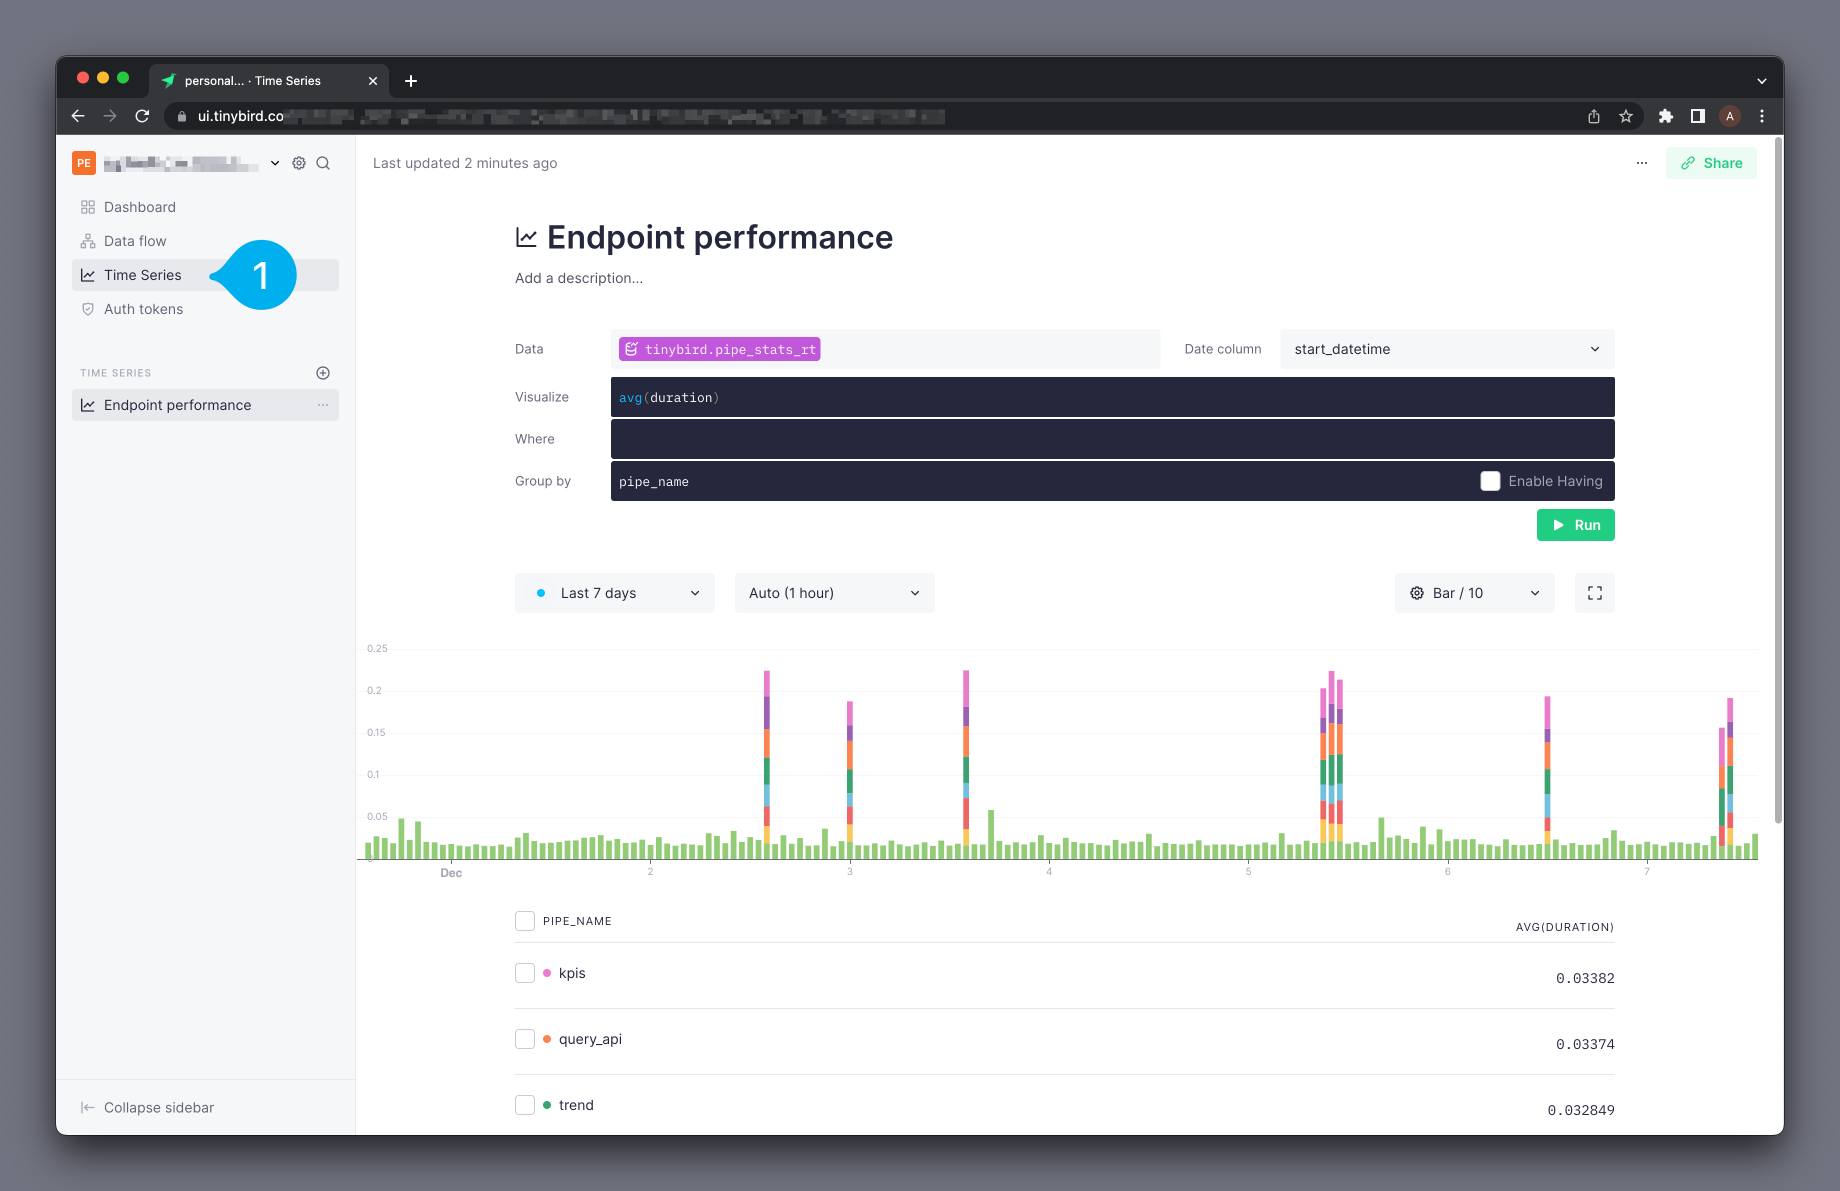Open the Bar / 10 chart type dropdown
The height and width of the screenshot is (1191, 1840).
[x=1475, y=593]
